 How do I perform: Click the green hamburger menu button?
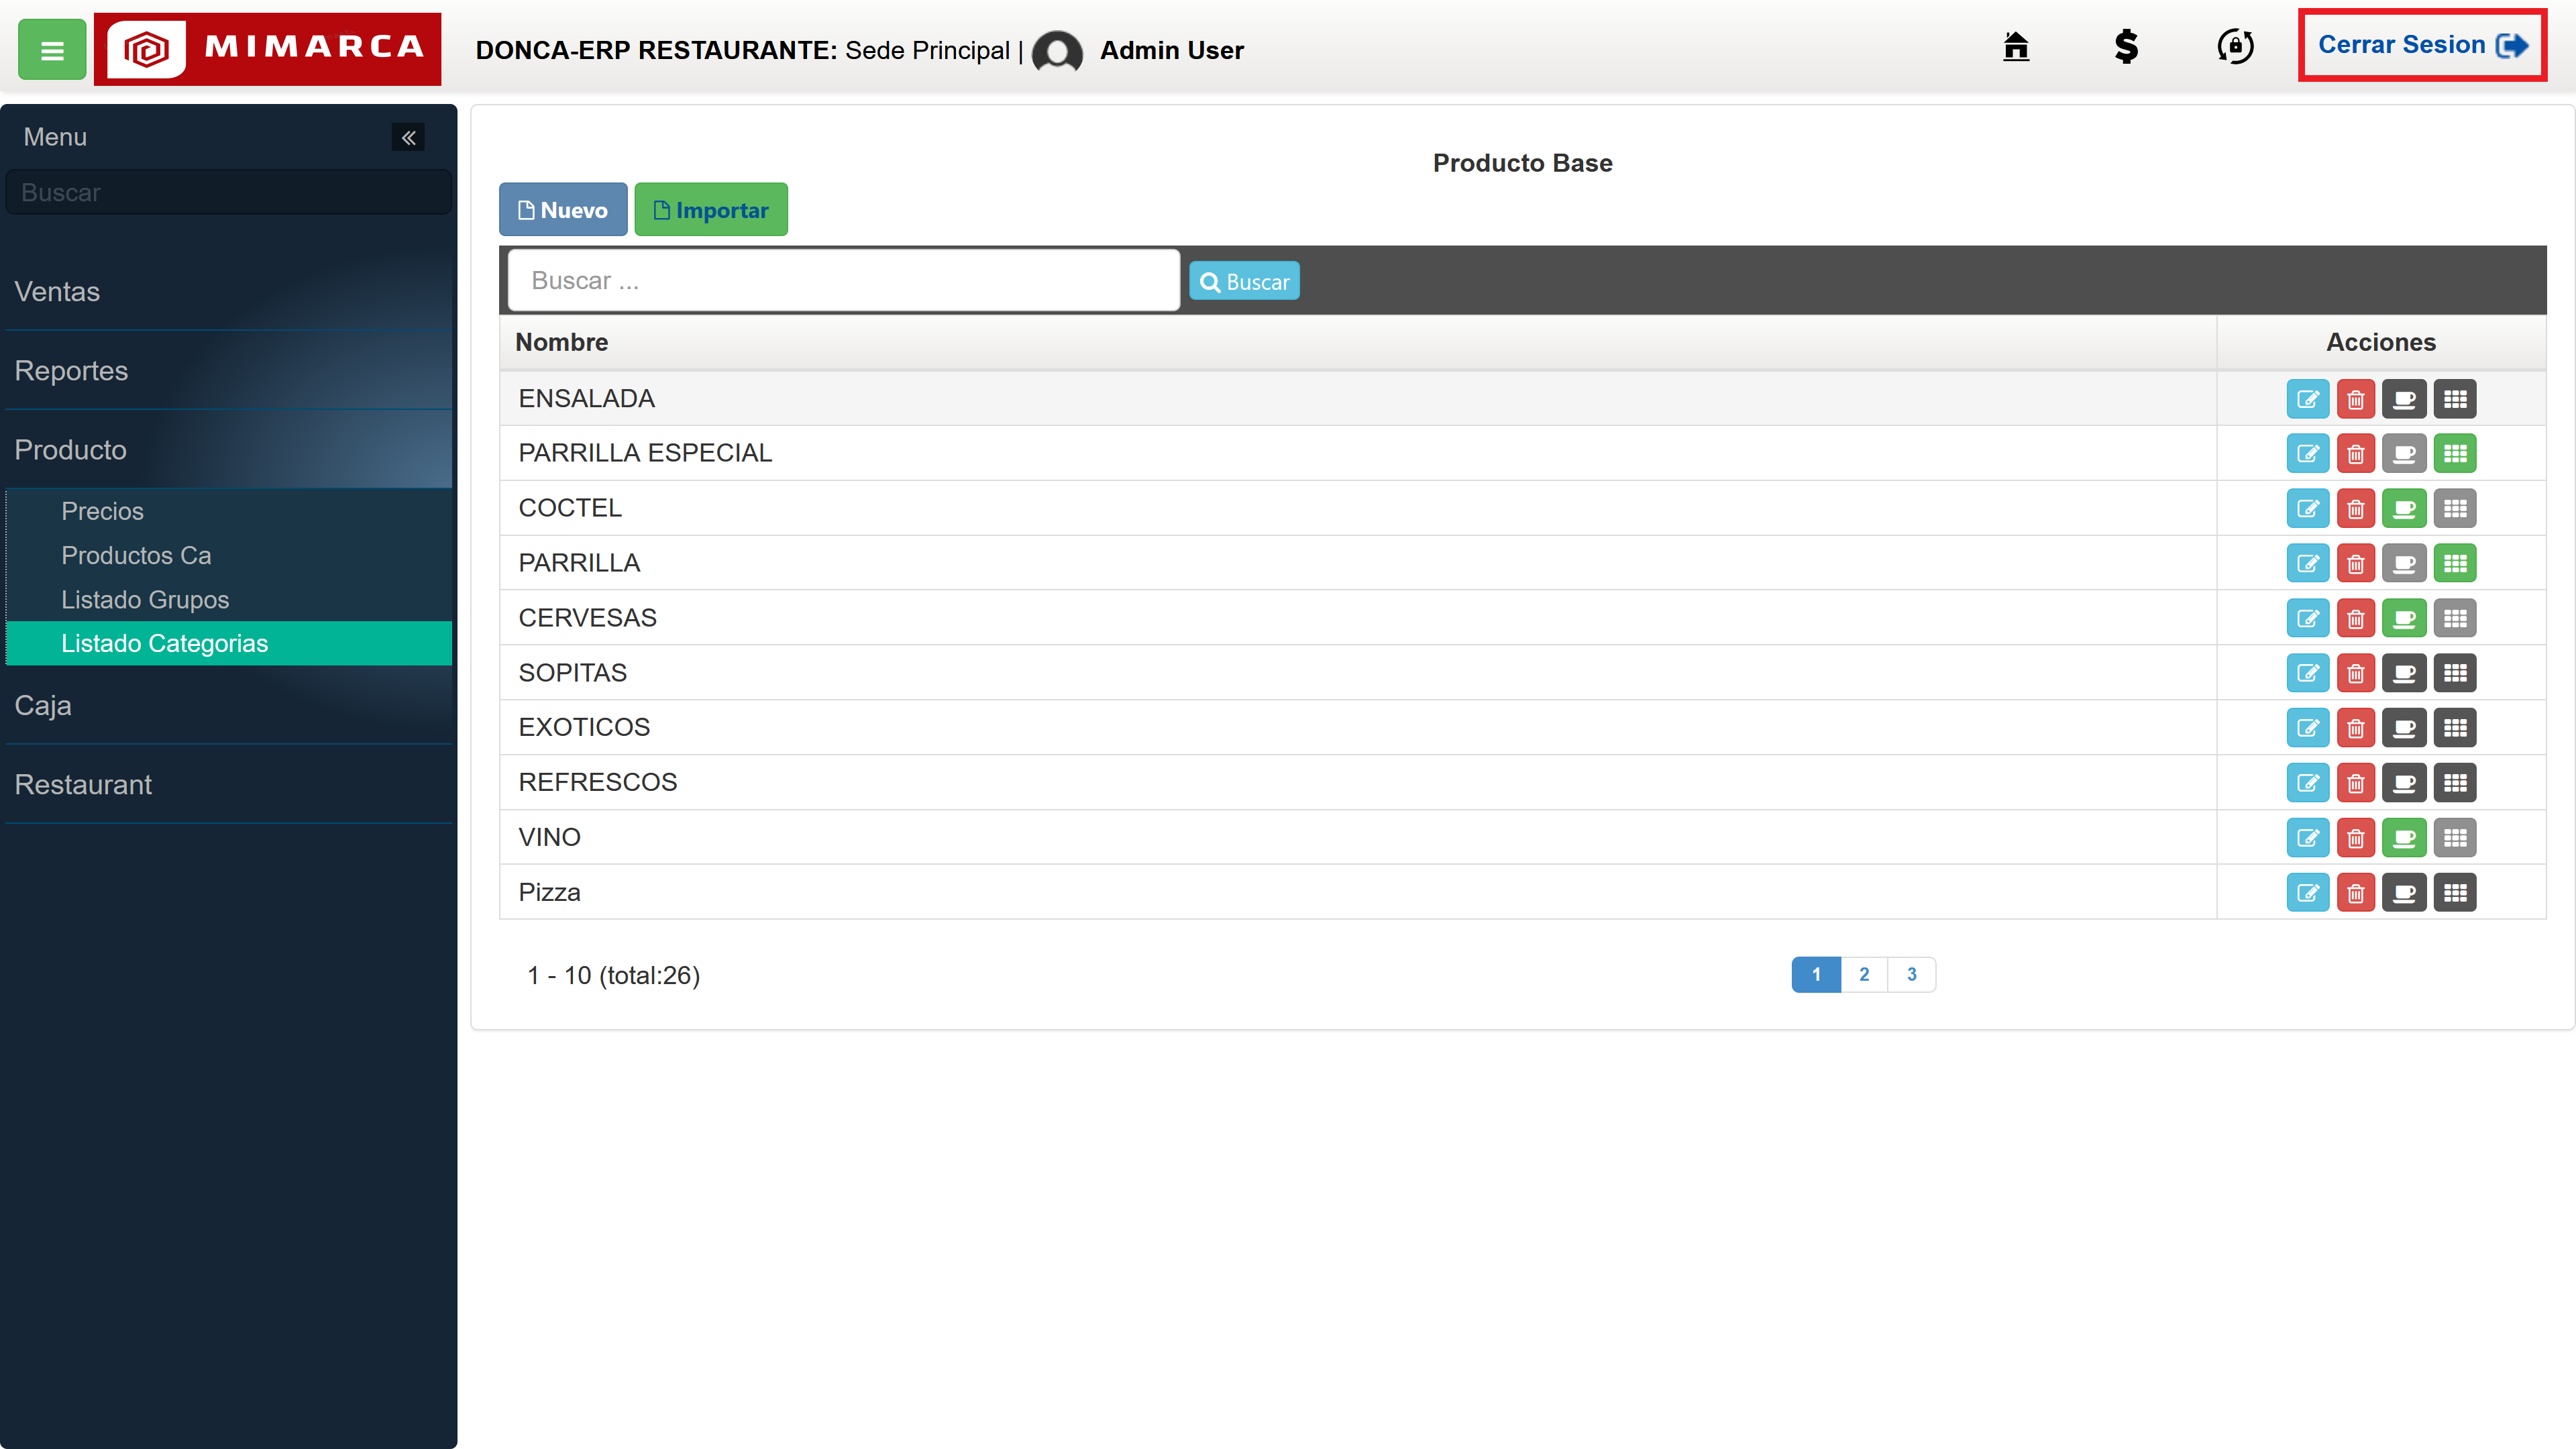coord(52,49)
